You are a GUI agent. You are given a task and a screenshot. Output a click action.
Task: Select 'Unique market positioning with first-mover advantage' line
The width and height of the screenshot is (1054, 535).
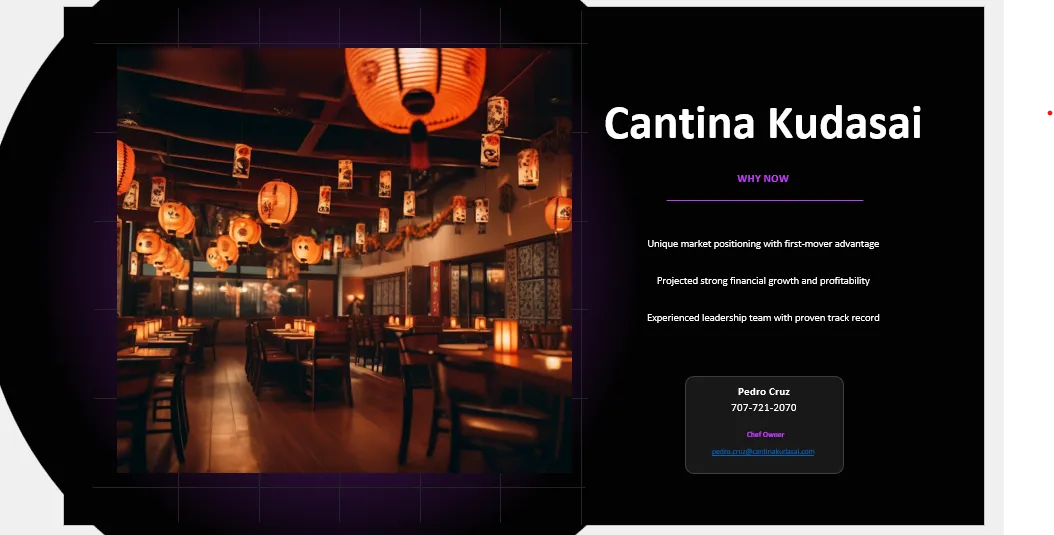click(763, 244)
